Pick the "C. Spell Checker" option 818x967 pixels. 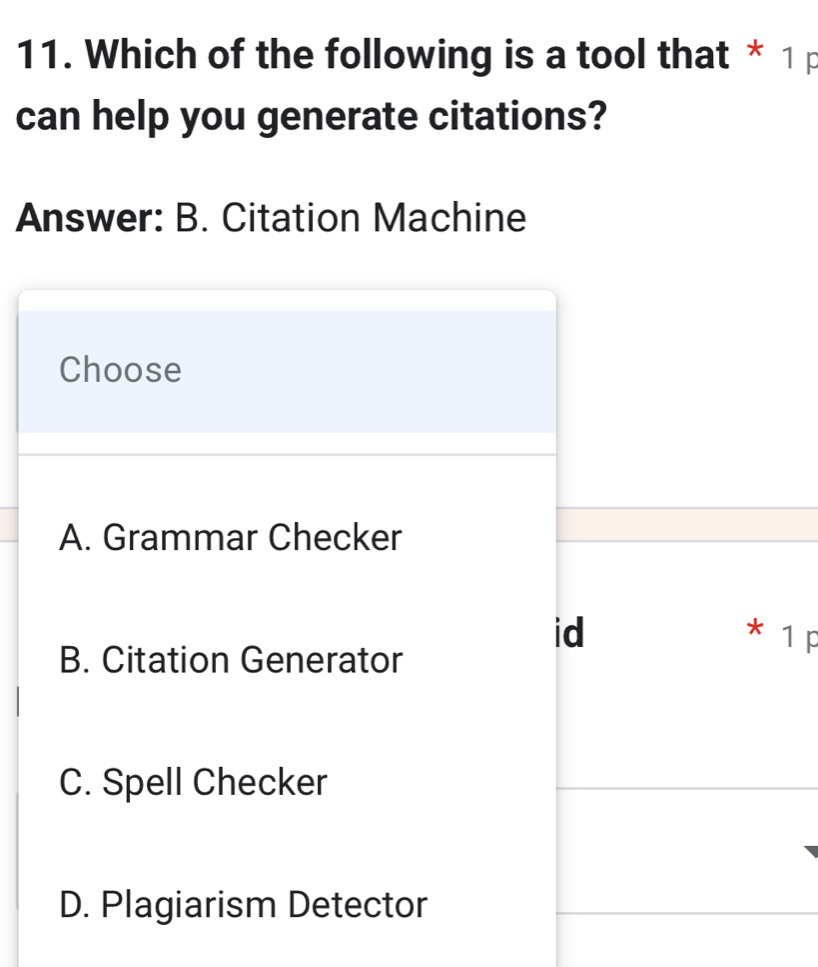coord(193,782)
